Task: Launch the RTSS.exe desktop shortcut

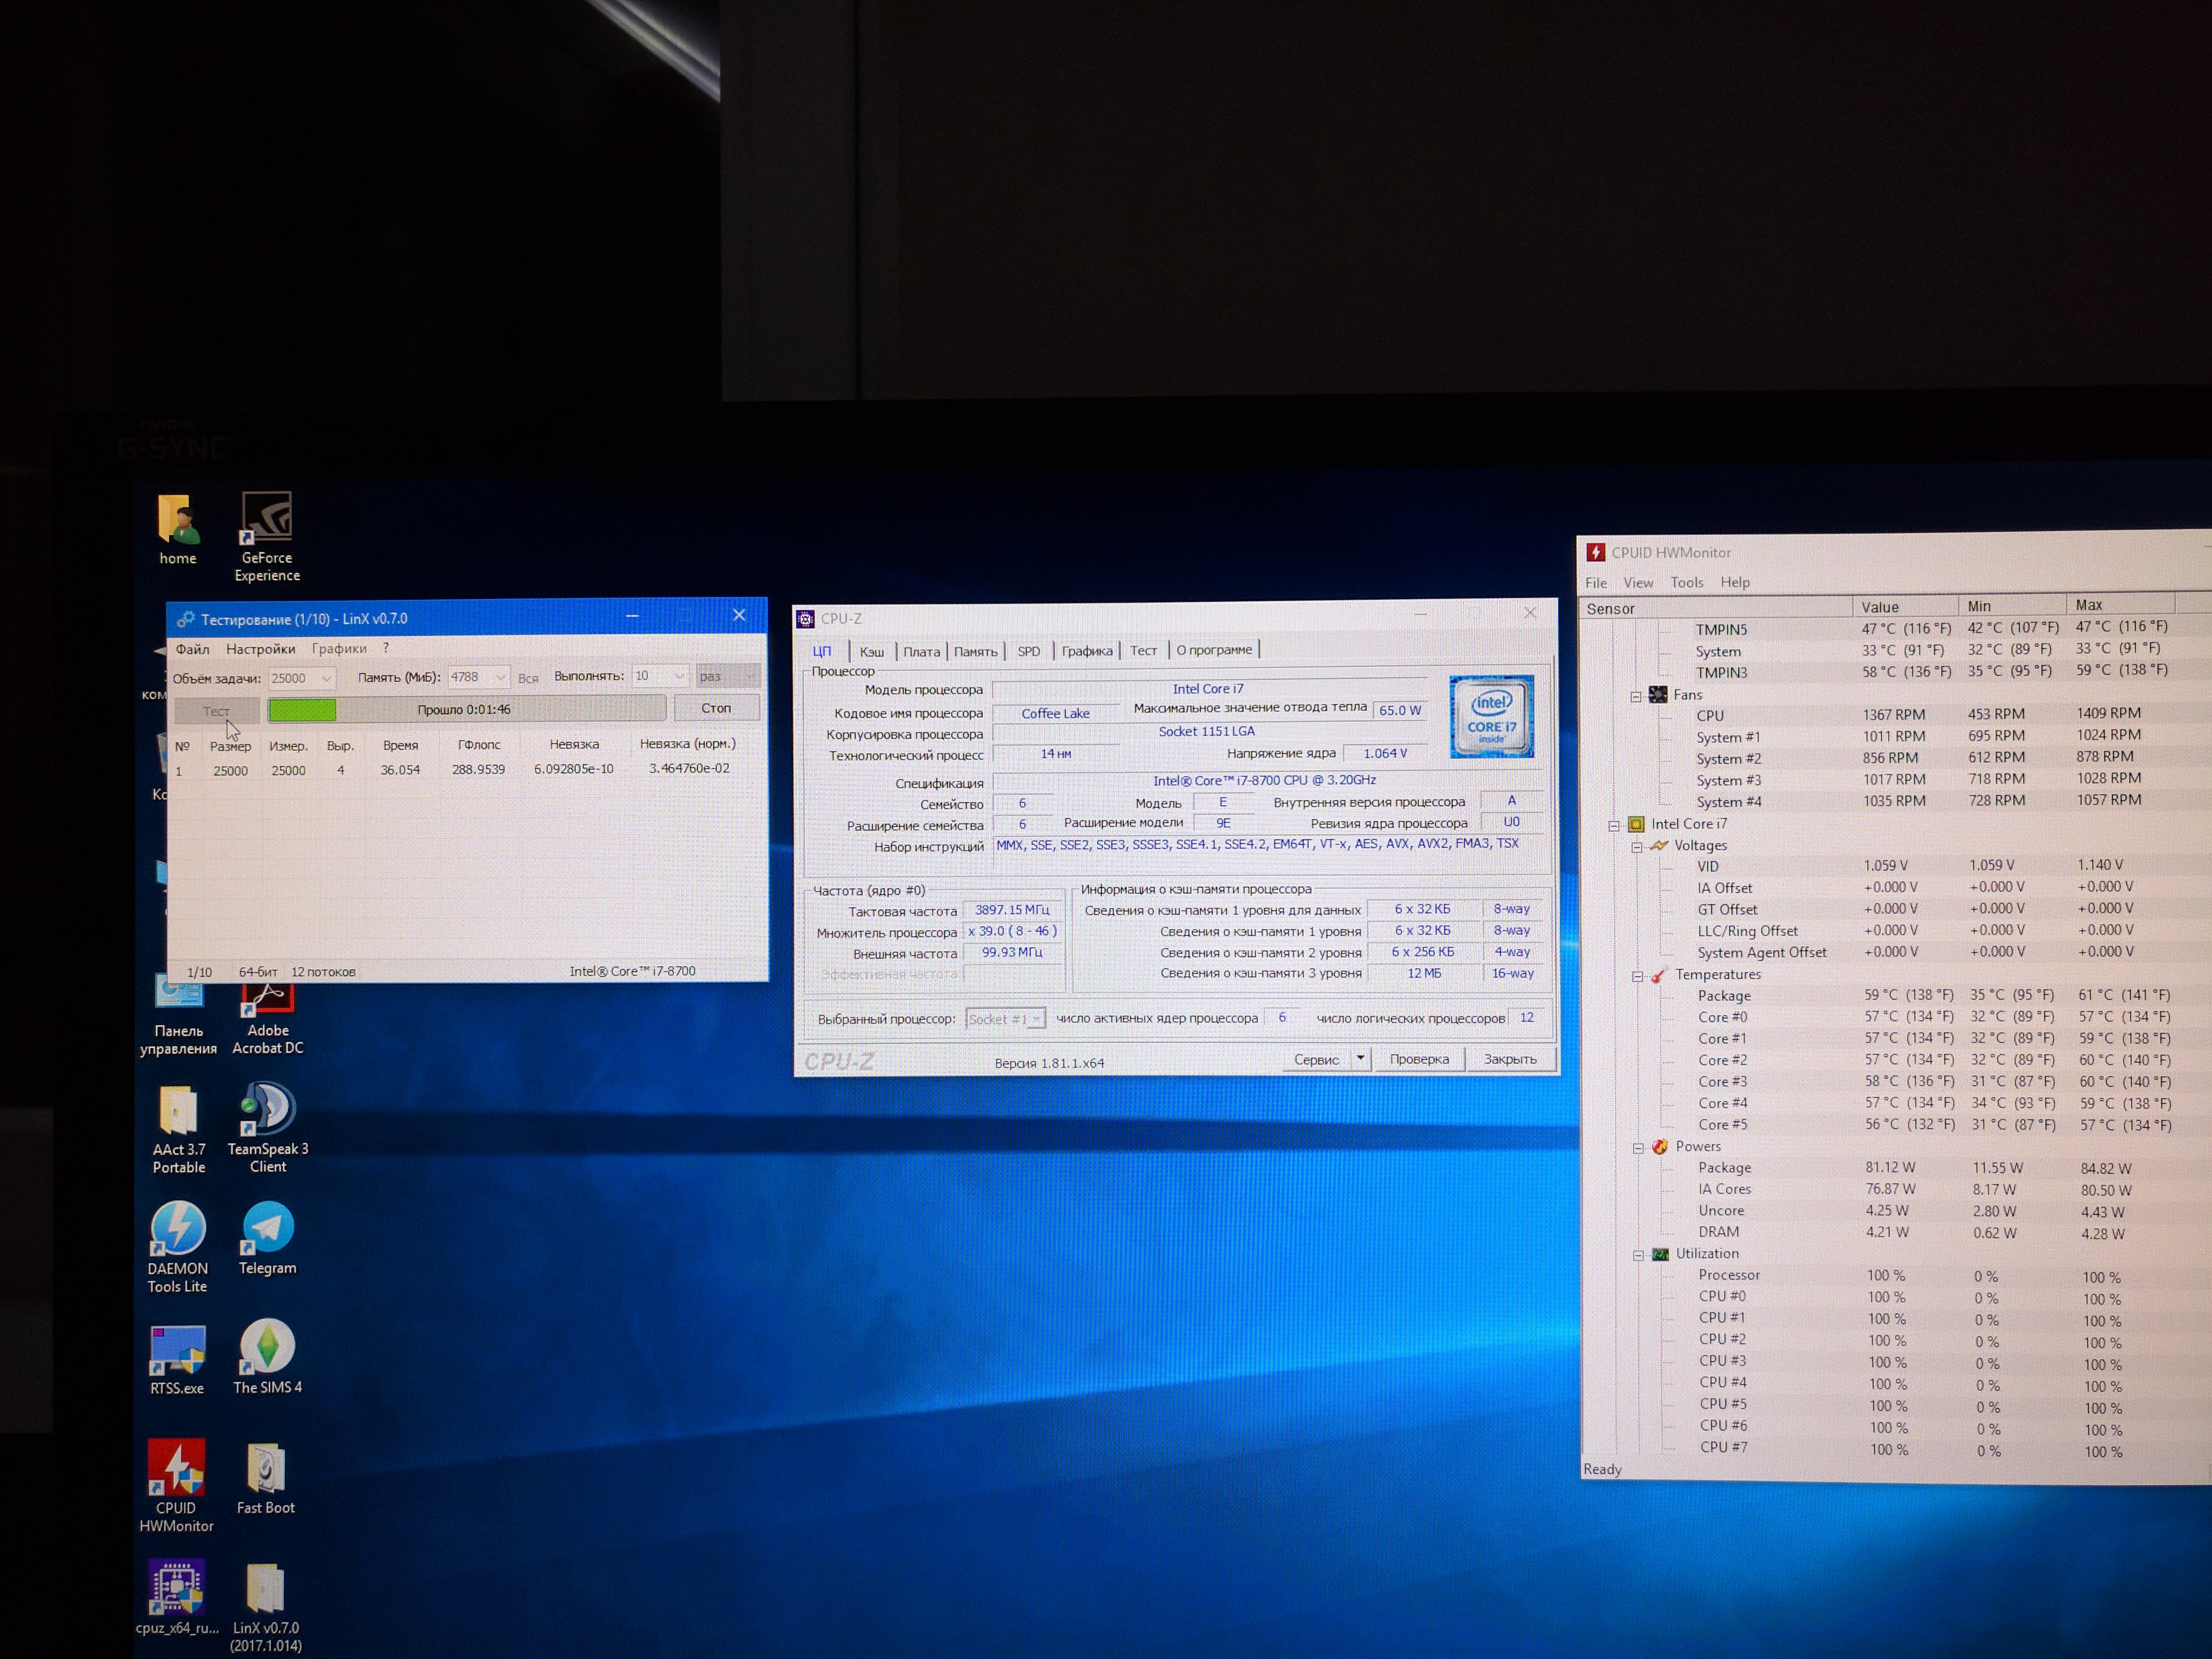Action: click(x=177, y=1350)
